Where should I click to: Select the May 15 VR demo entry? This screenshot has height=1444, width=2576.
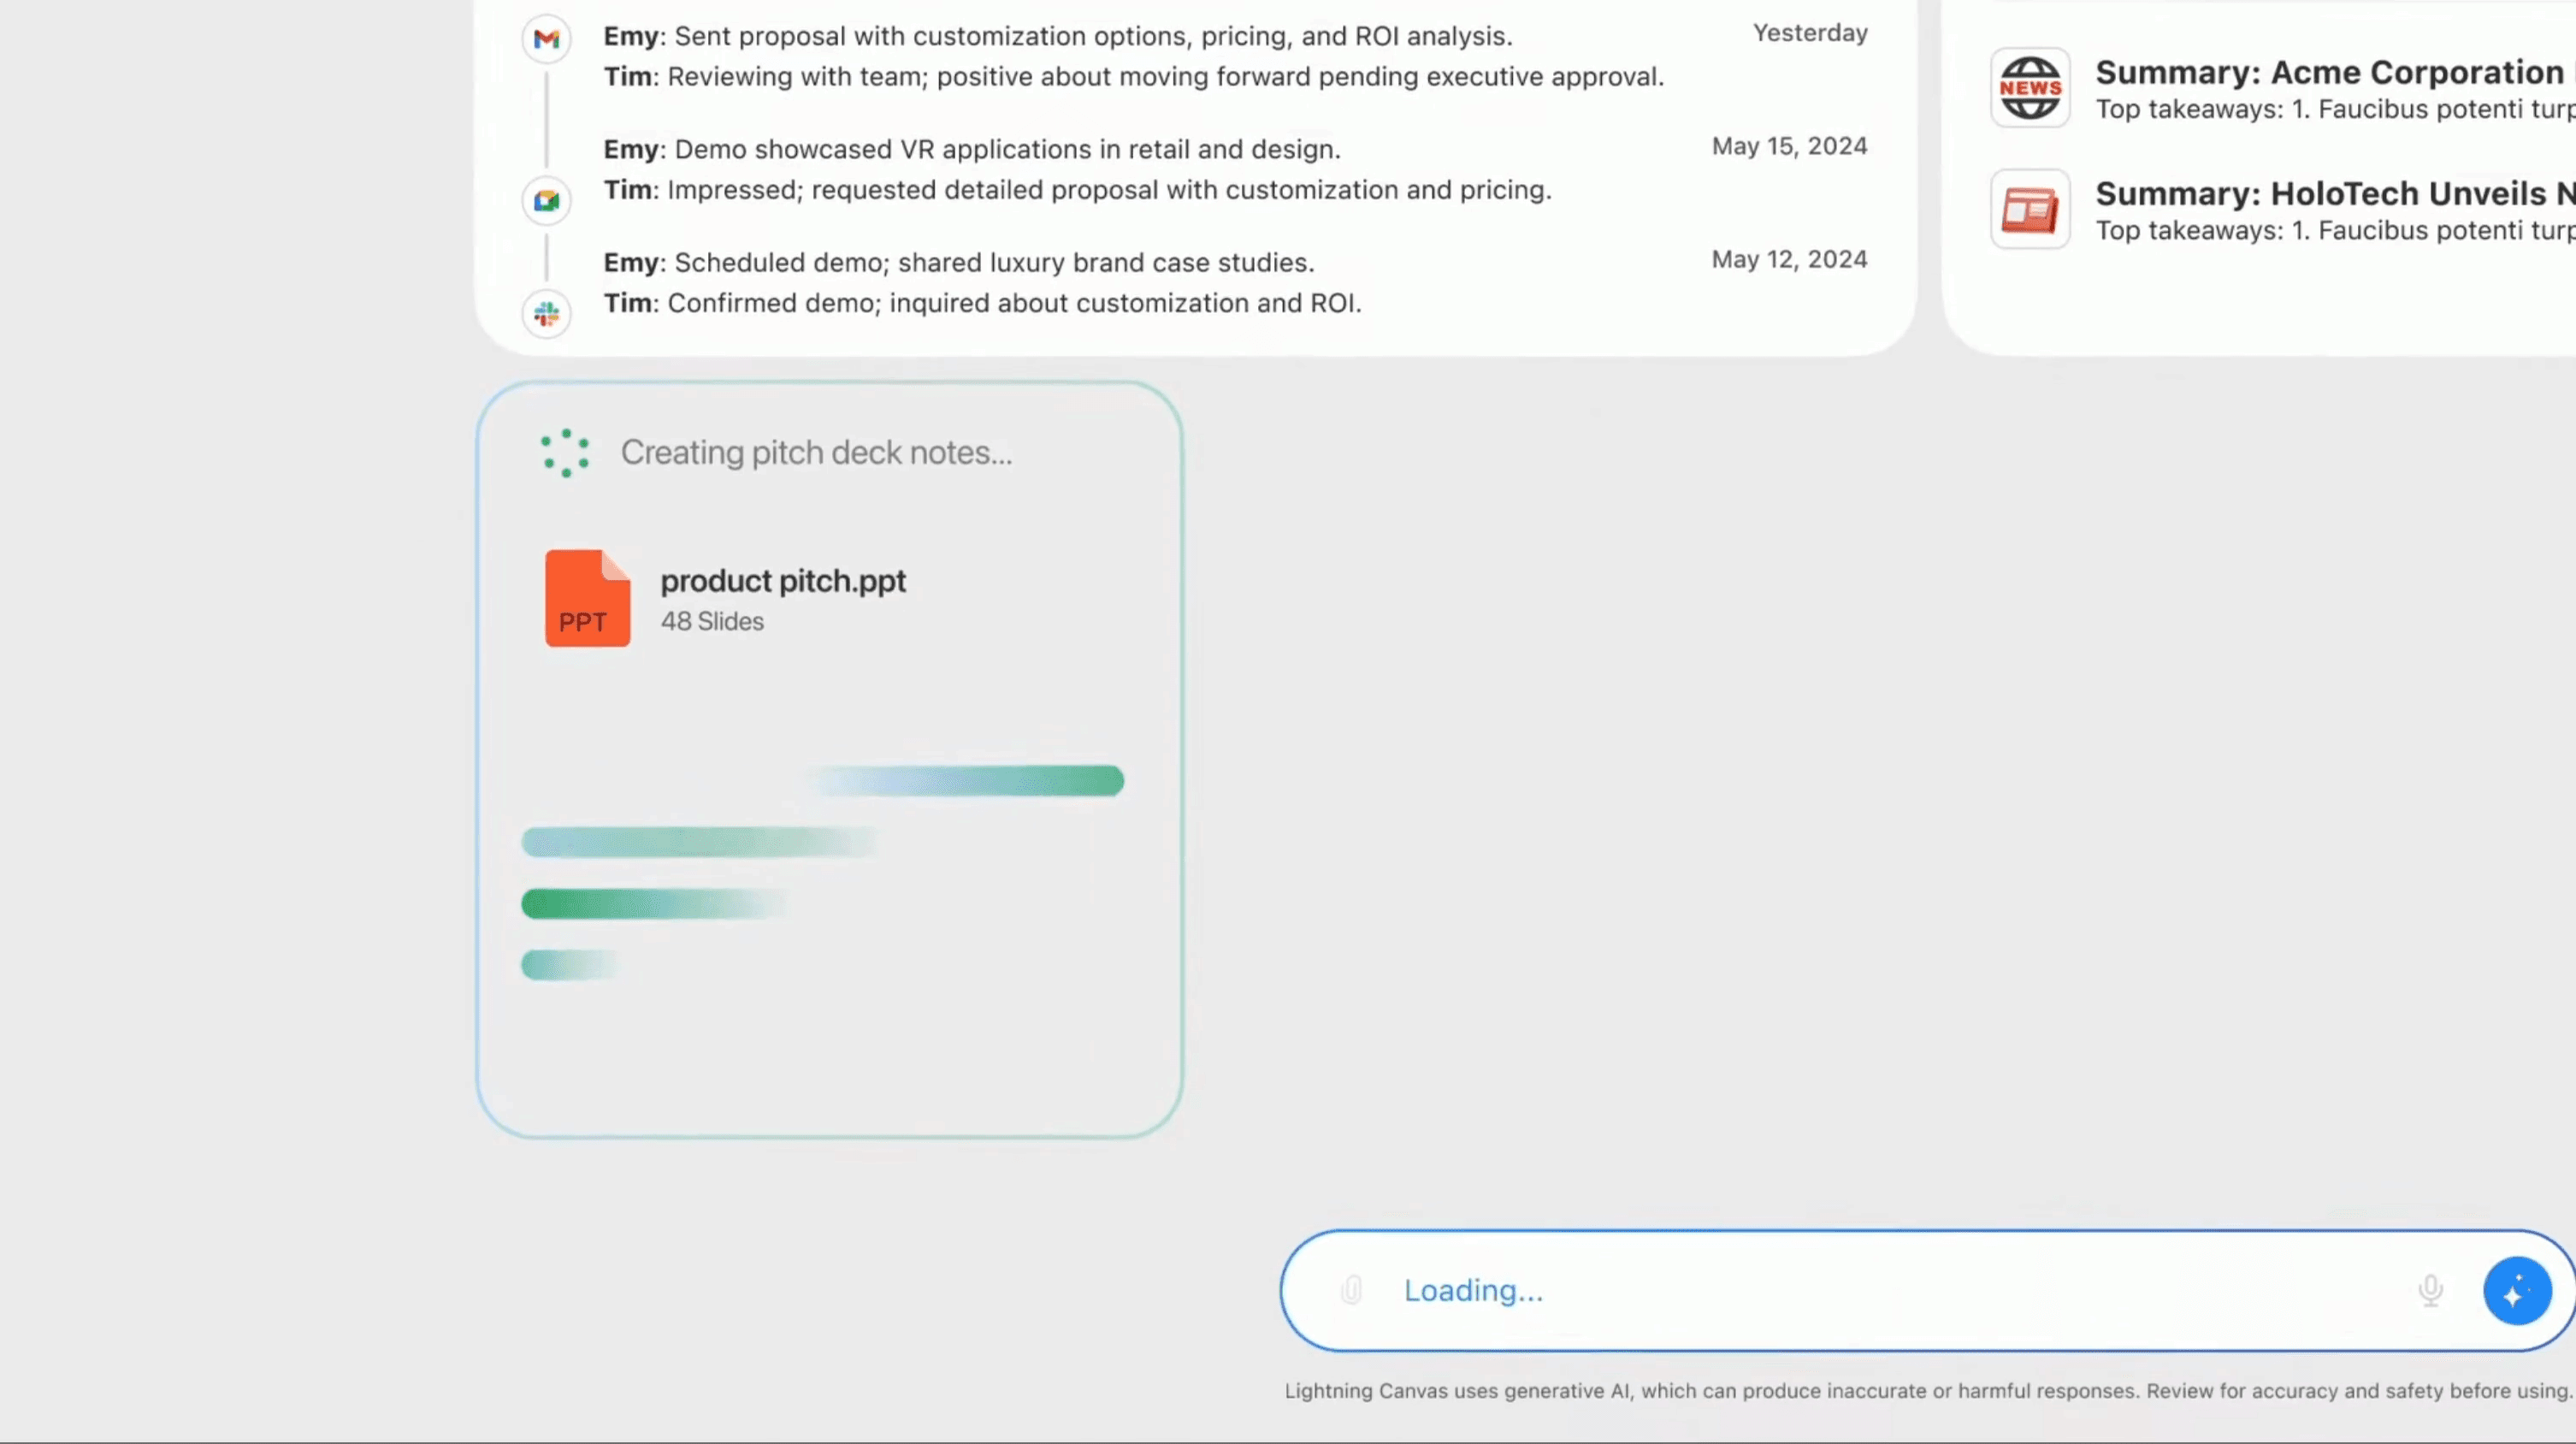click(972, 148)
